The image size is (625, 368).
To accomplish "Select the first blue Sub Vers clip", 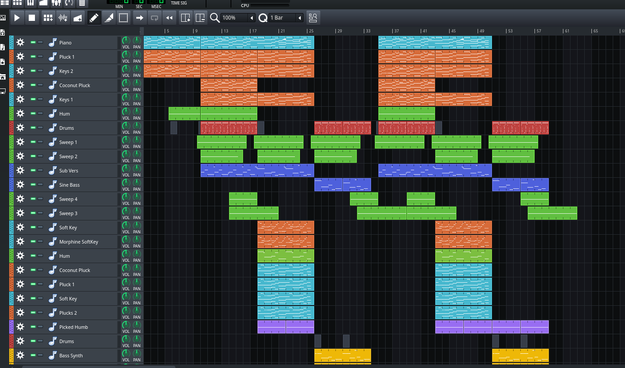I will pyautogui.click(x=257, y=171).
